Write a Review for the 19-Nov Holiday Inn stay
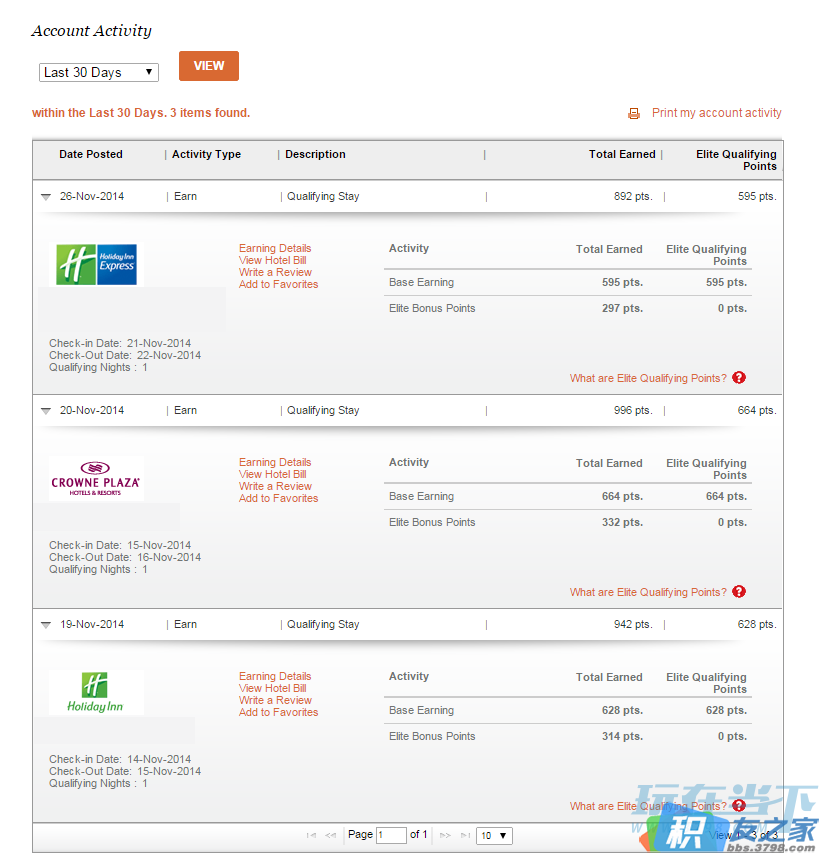This screenshot has height=859, width=824. (275, 700)
